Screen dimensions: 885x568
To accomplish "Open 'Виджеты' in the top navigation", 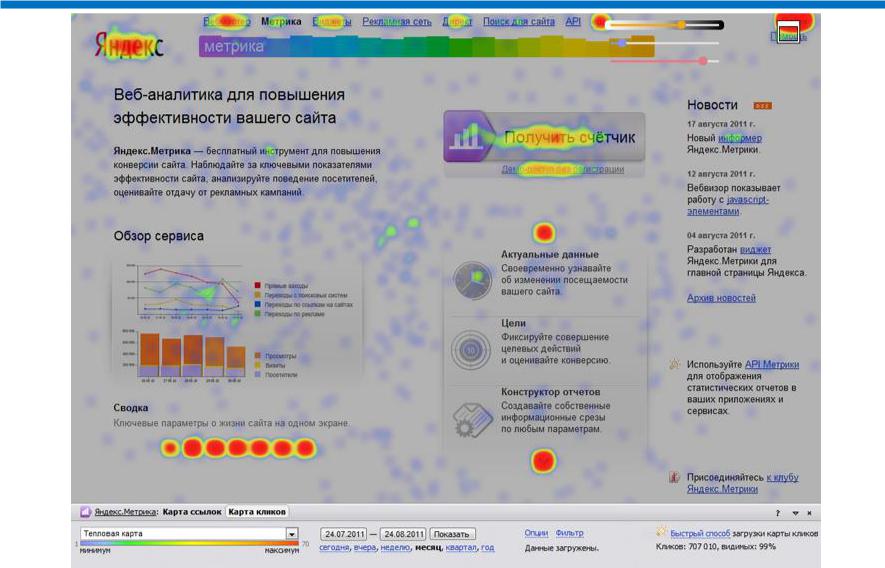I will pyautogui.click(x=332, y=21).
